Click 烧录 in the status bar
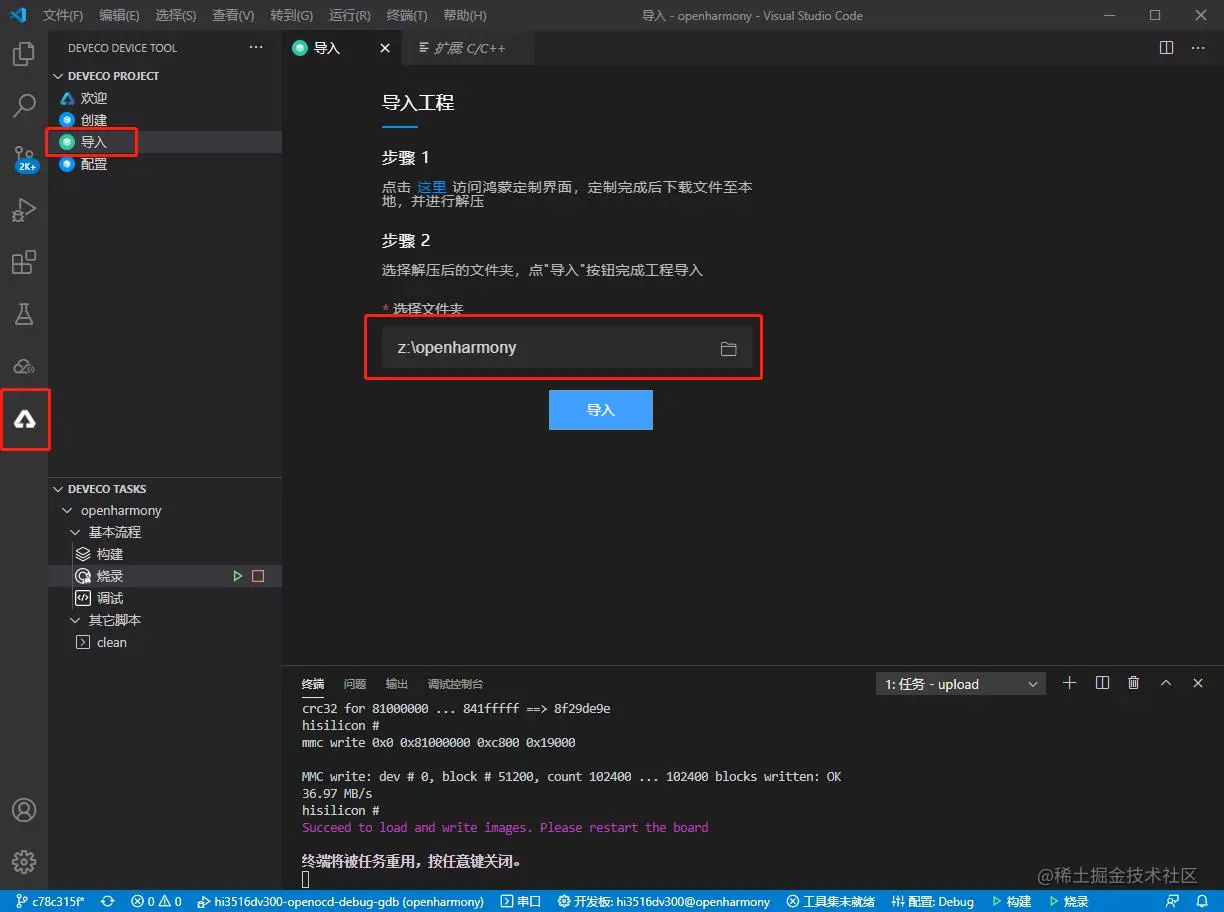 (x=1069, y=901)
